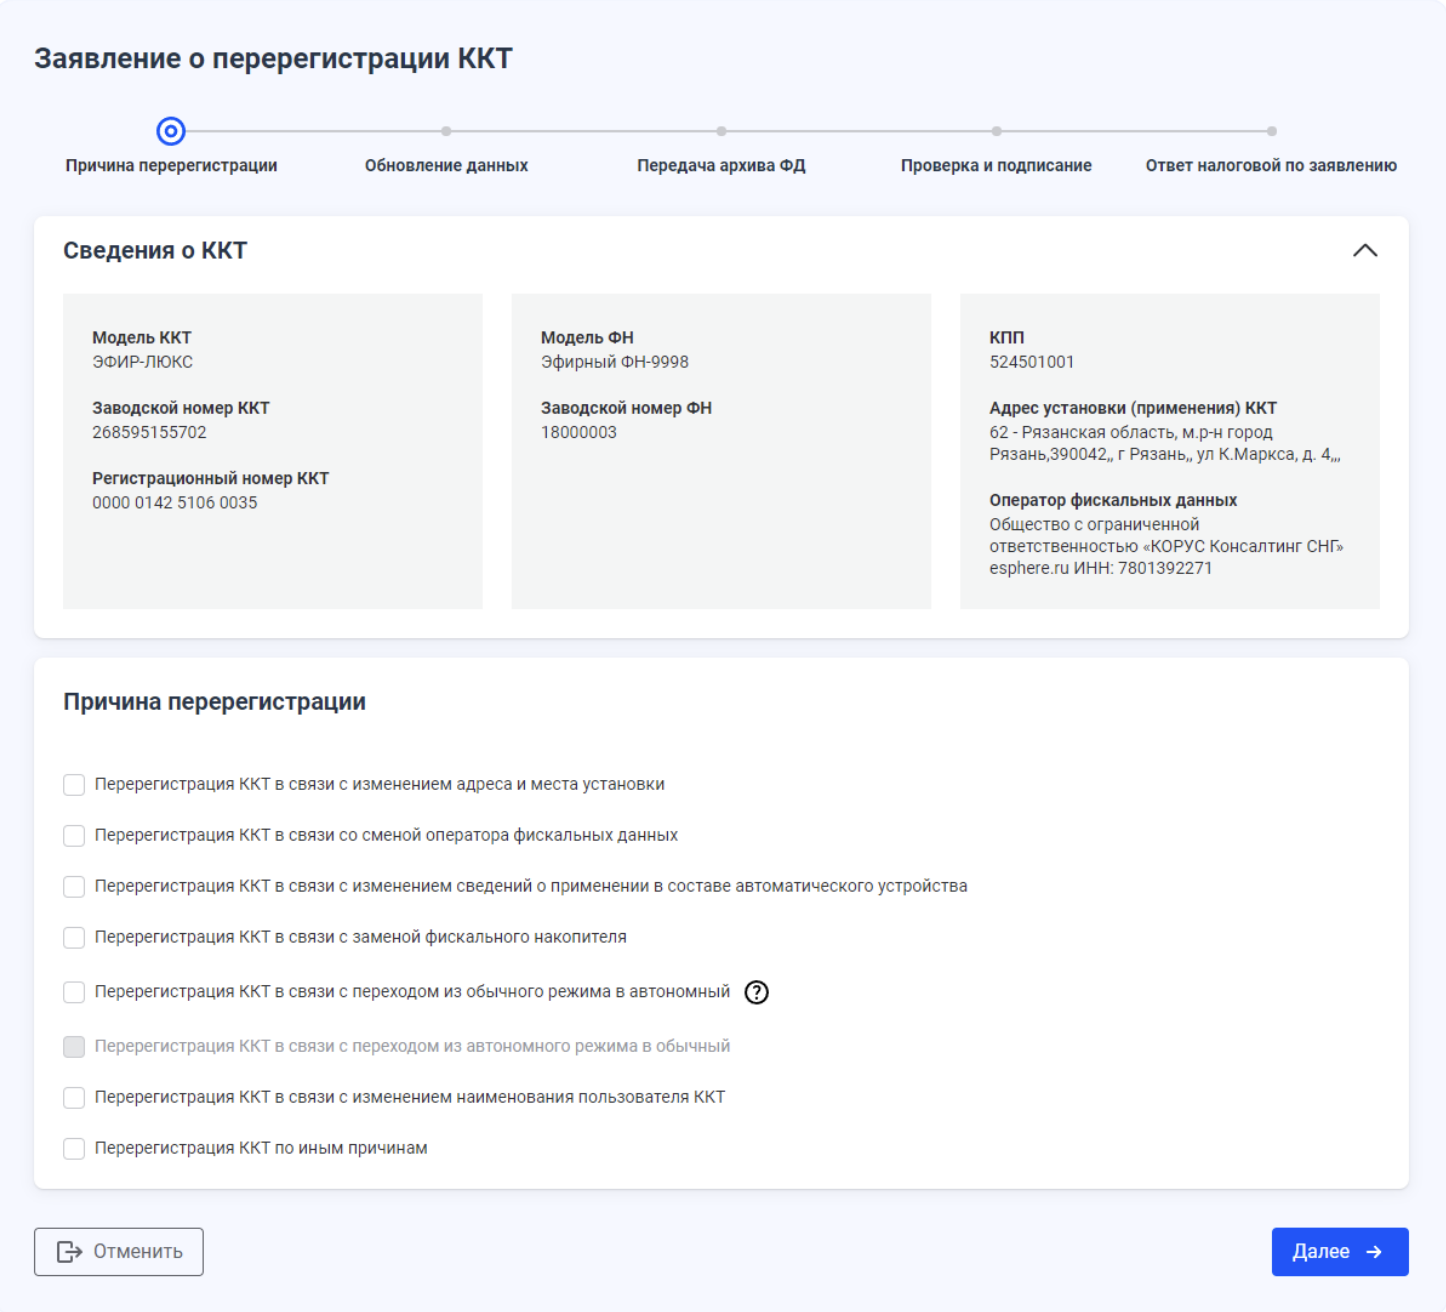
Task: Click the help question mark icon
Action: click(757, 992)
